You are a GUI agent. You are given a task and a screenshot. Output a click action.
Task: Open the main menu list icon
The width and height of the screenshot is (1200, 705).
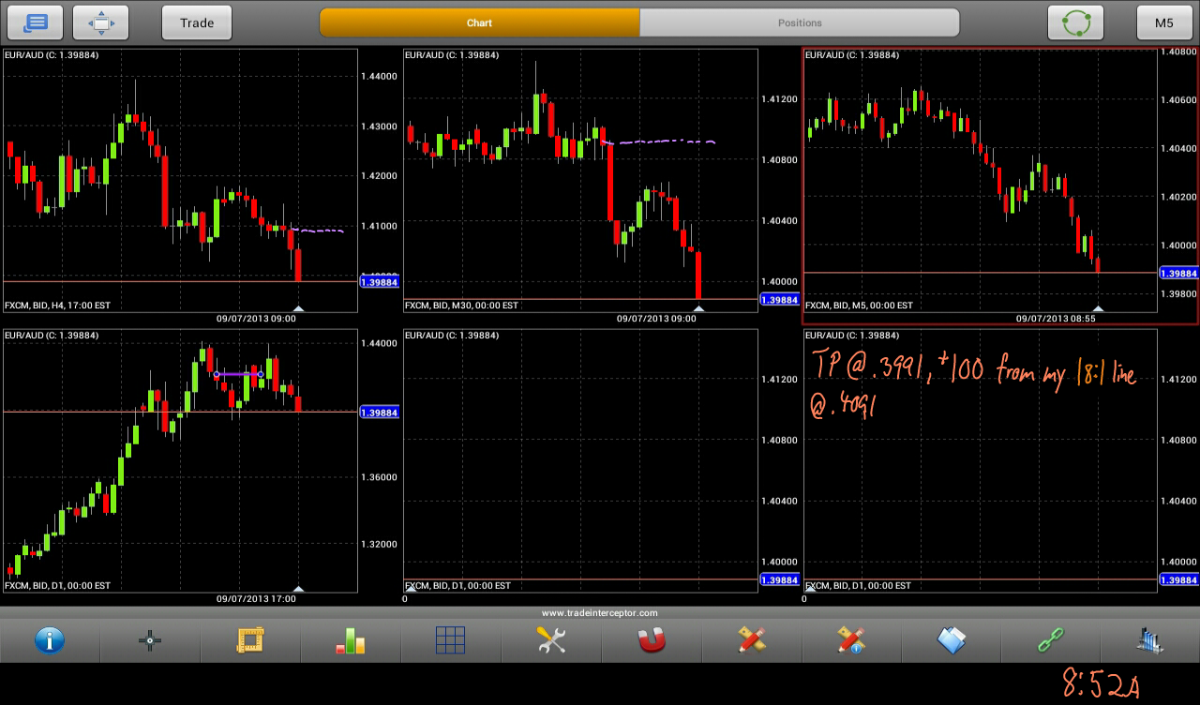tap(35, 22)
